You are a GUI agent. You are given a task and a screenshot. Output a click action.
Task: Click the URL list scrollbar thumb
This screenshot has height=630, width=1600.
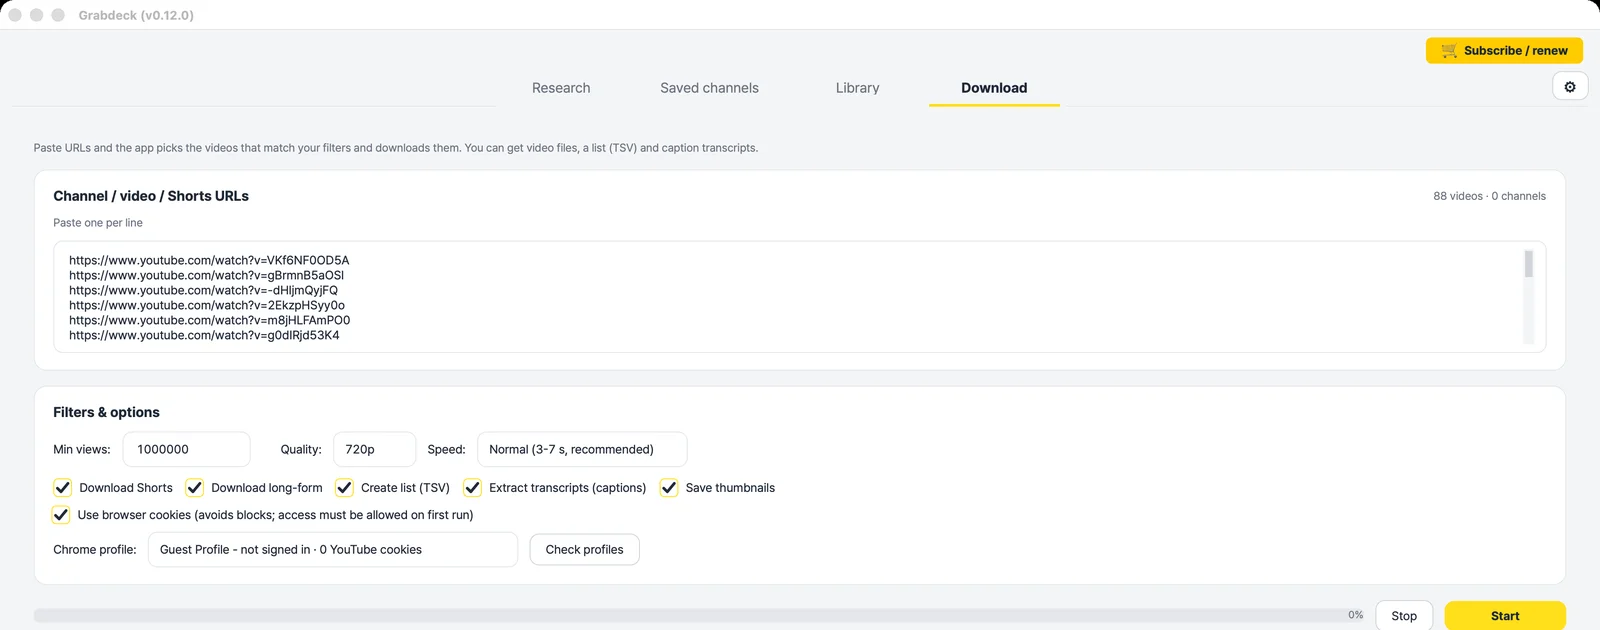click(x=1528, y=264)
